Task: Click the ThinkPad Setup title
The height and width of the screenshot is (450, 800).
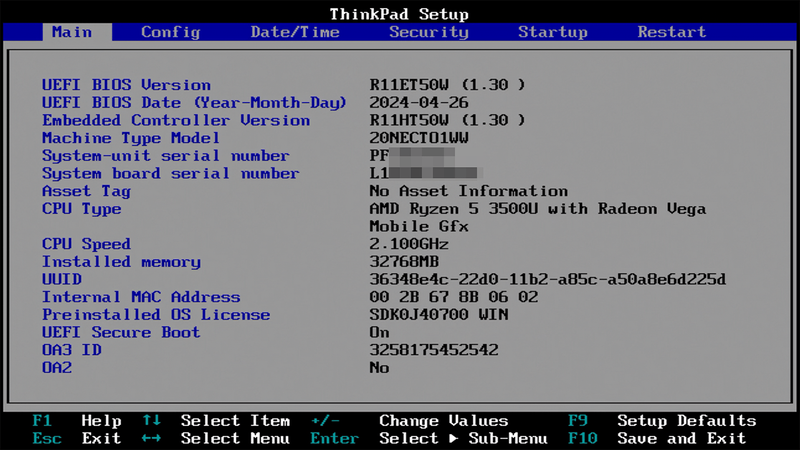Action: point(399,14)
